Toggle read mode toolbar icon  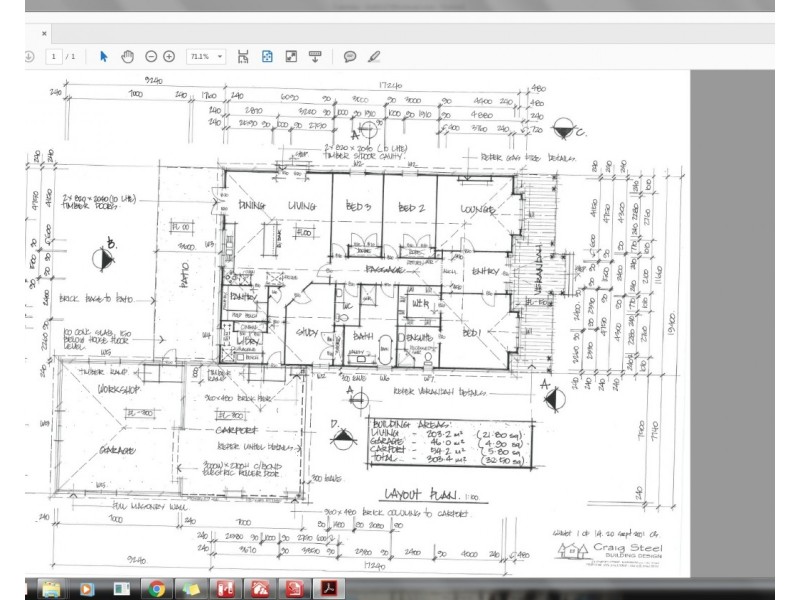(x=315, y=57)
